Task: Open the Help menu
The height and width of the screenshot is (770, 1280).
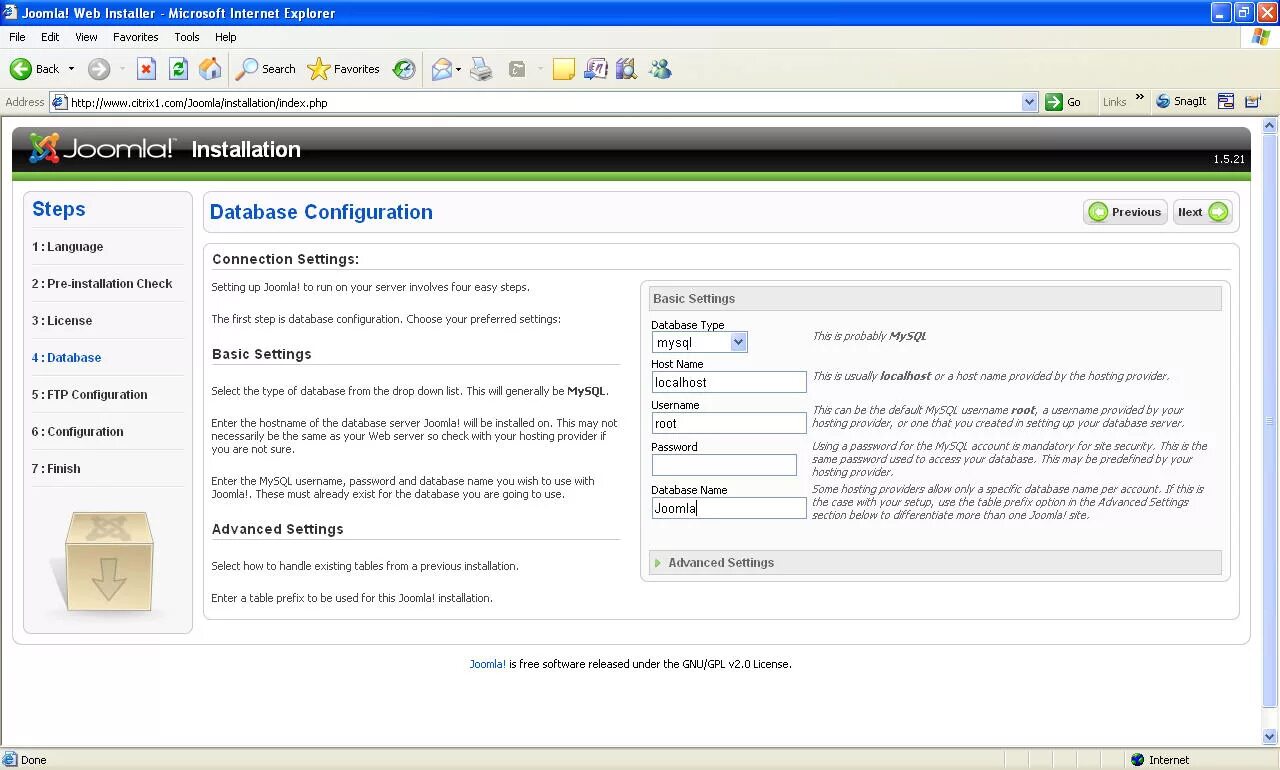Action: pos(226,37)
